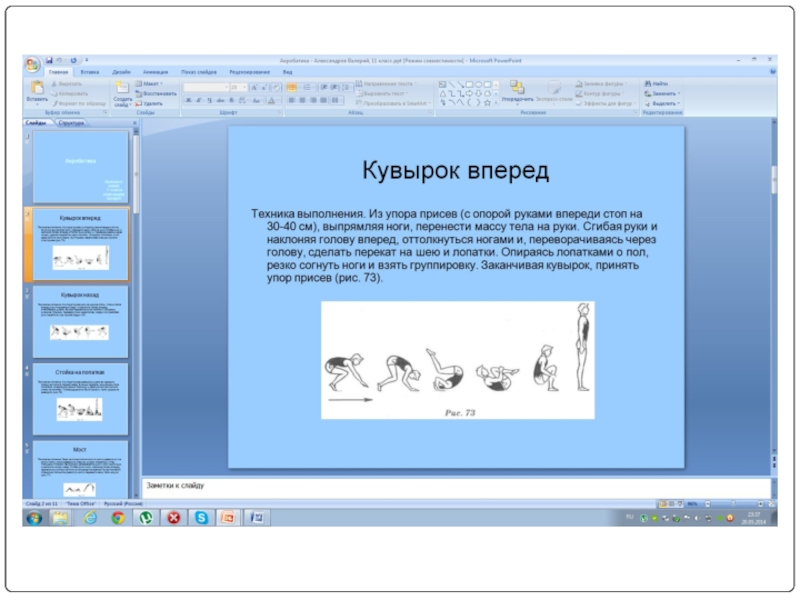Viewport: 800px width, 600px height.
Task: Click the Delete slide (Удалить) button
Action: click(x=152, y=103)
